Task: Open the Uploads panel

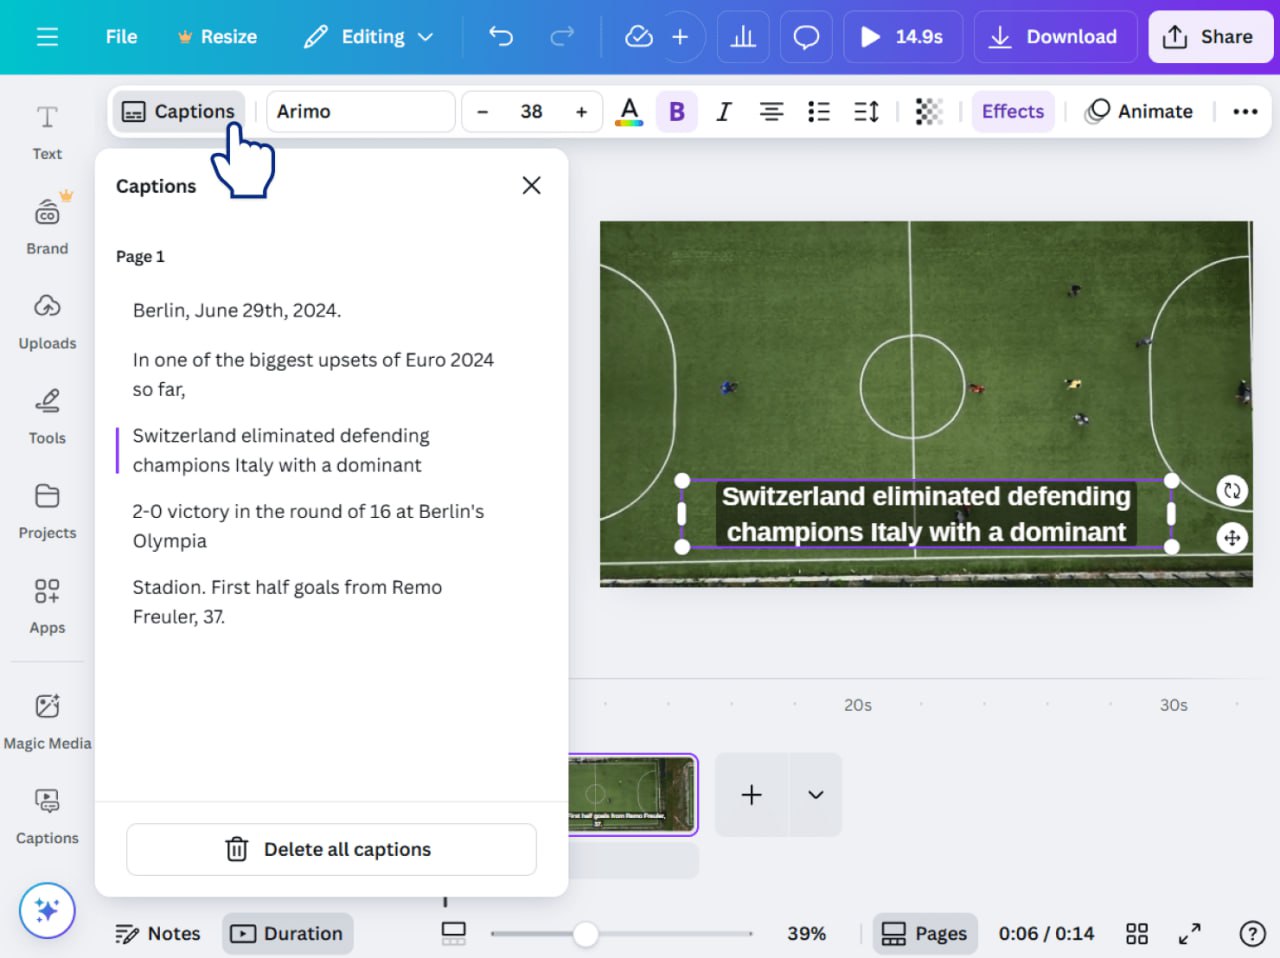Action: (x=46, y=320)
